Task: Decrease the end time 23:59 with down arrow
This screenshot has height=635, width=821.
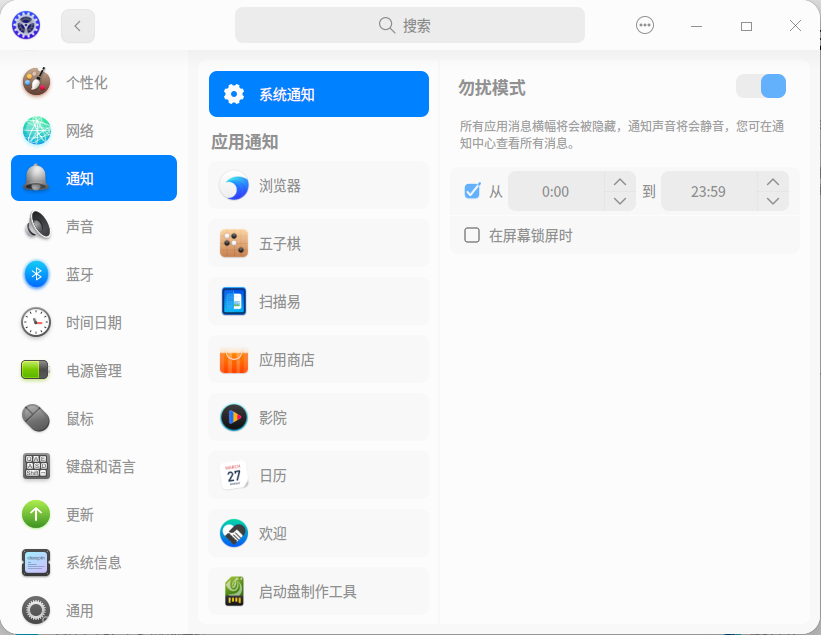Action: (x=773, y=201)
